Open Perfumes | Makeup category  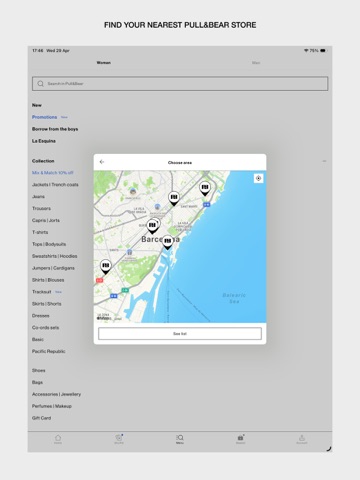click(x=52, y=406)
